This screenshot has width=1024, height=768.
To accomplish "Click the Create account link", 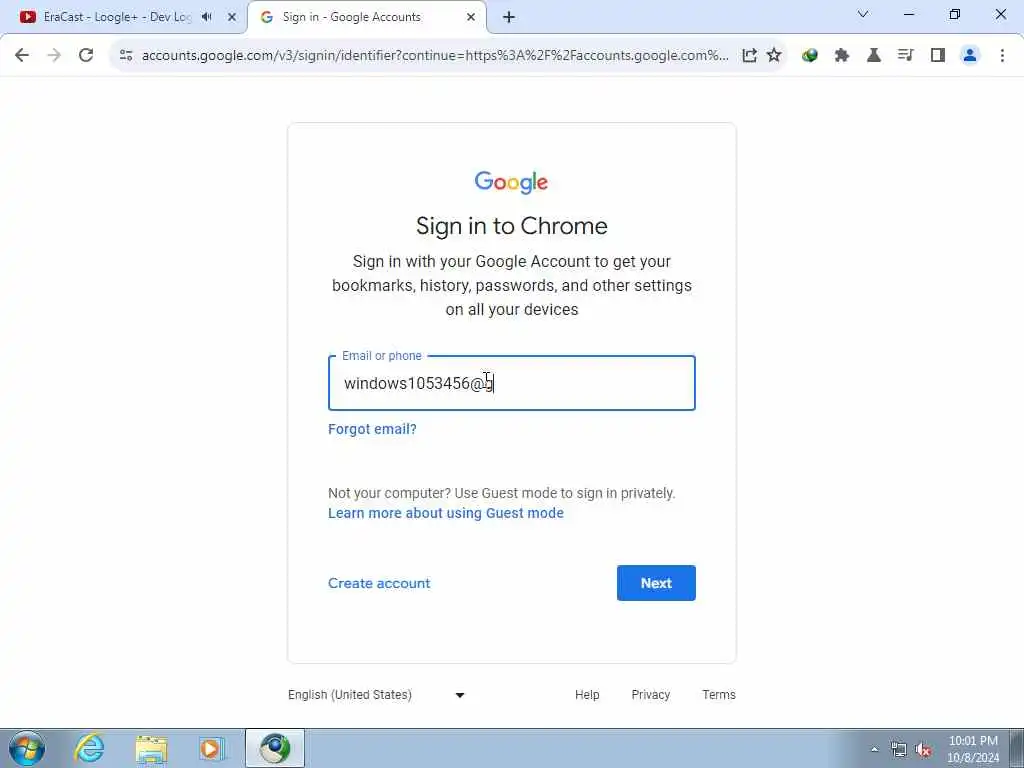I will (379, 583).
